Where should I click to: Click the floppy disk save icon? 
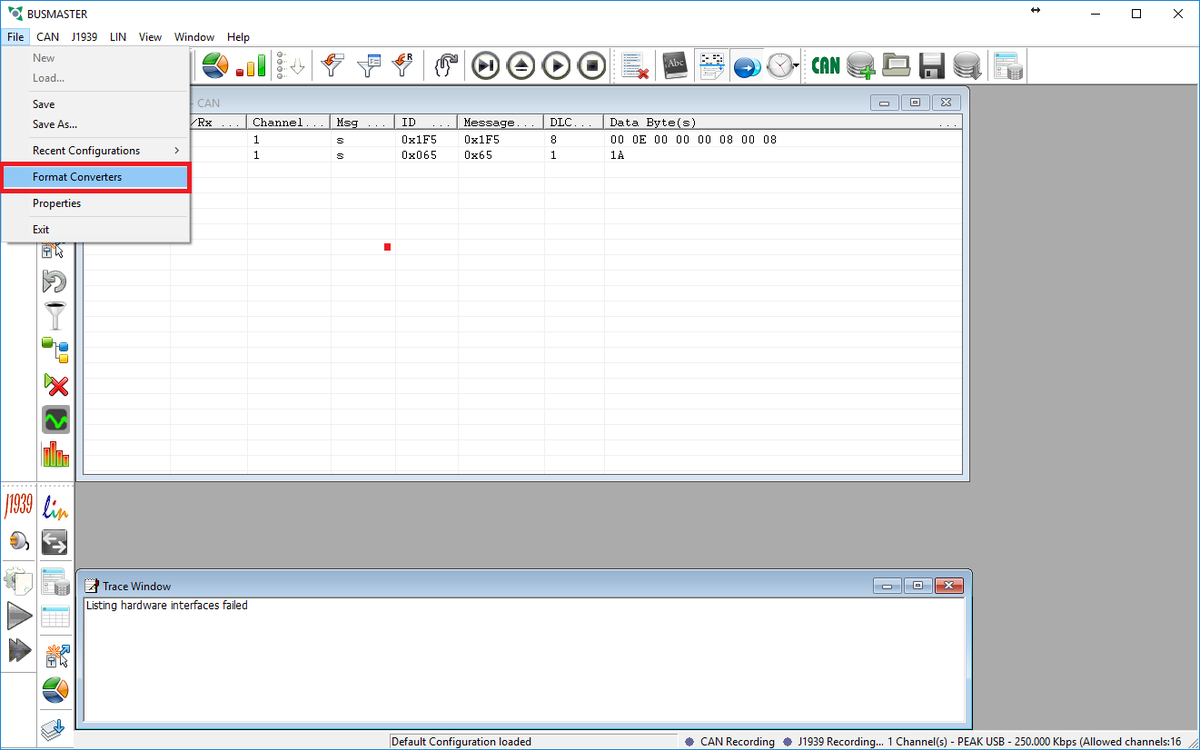click(x=932, y=66)
